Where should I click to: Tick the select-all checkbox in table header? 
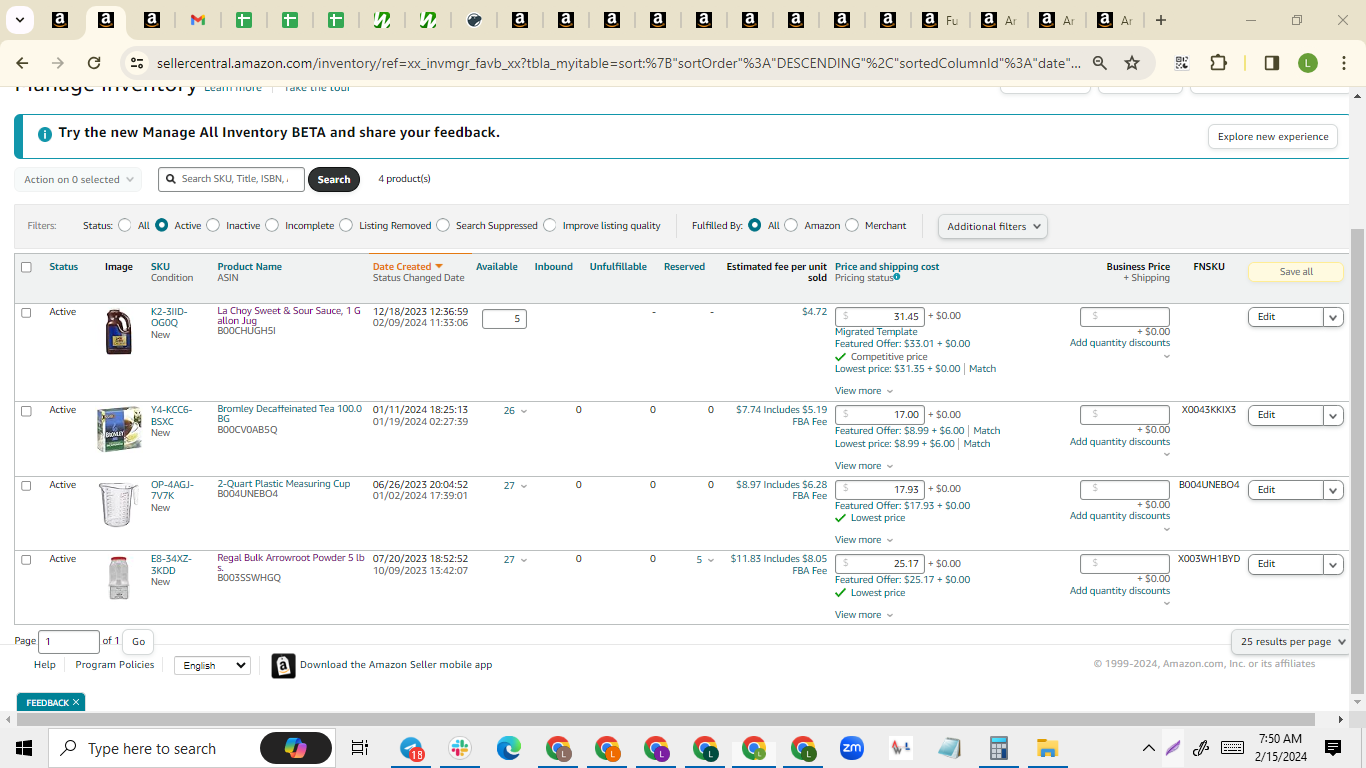[26, 267]
